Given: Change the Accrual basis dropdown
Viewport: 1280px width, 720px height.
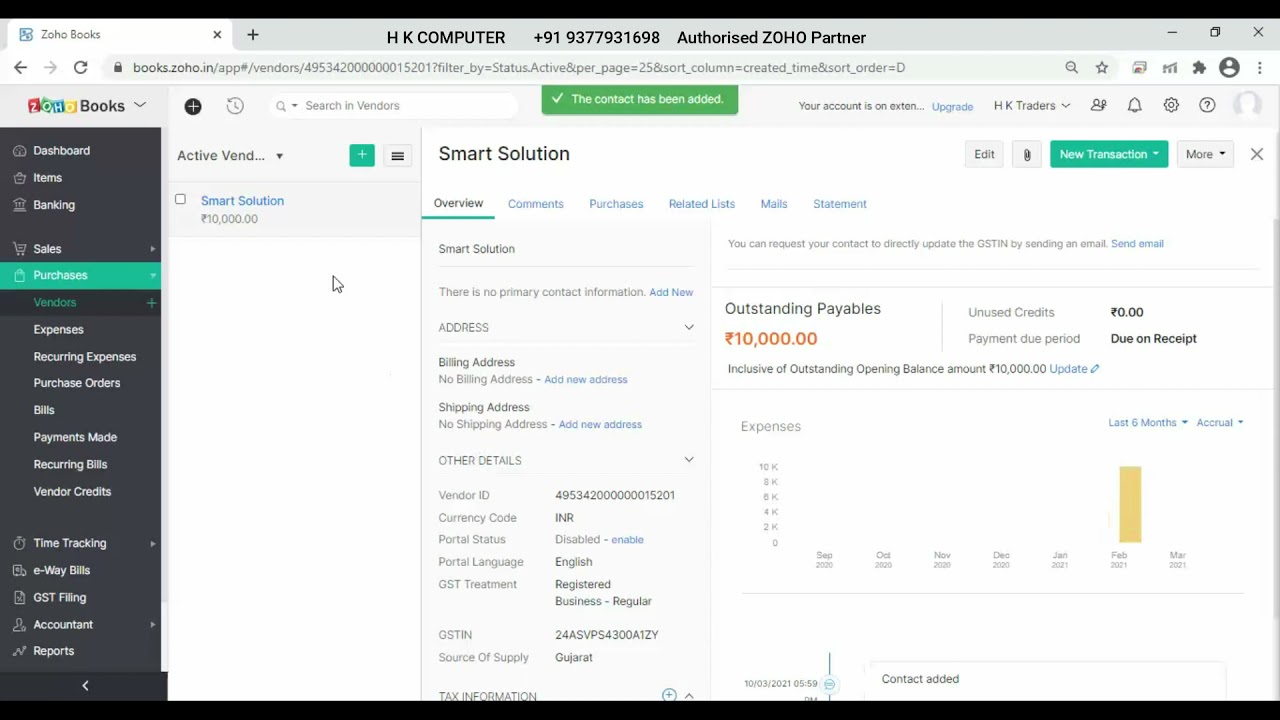Looking at the screenshot, I should (x=1220, y=423).
